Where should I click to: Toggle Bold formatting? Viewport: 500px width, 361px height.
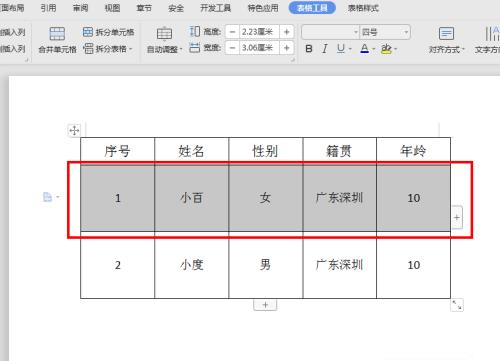309,49
